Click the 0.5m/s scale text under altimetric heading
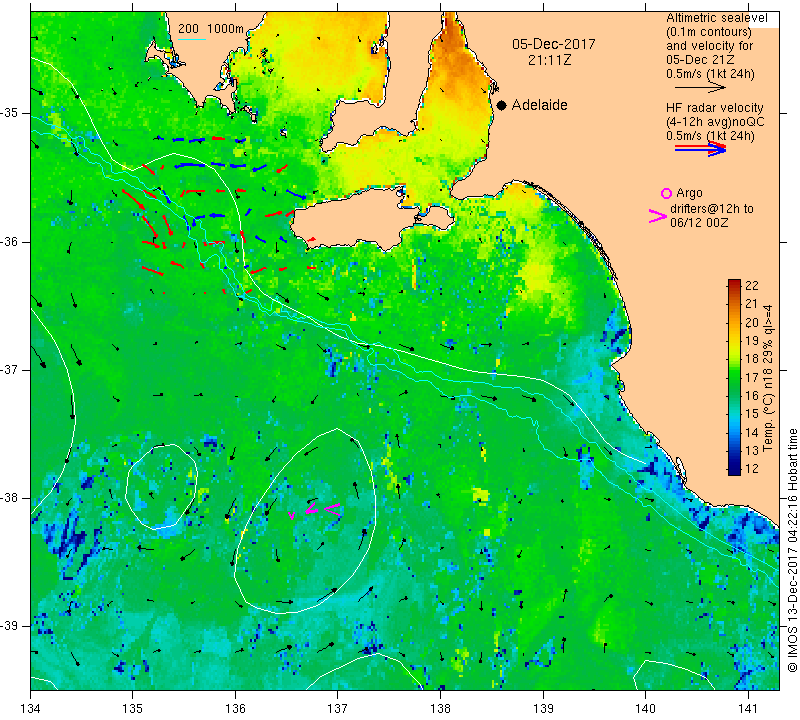 (x=710, y=74)
